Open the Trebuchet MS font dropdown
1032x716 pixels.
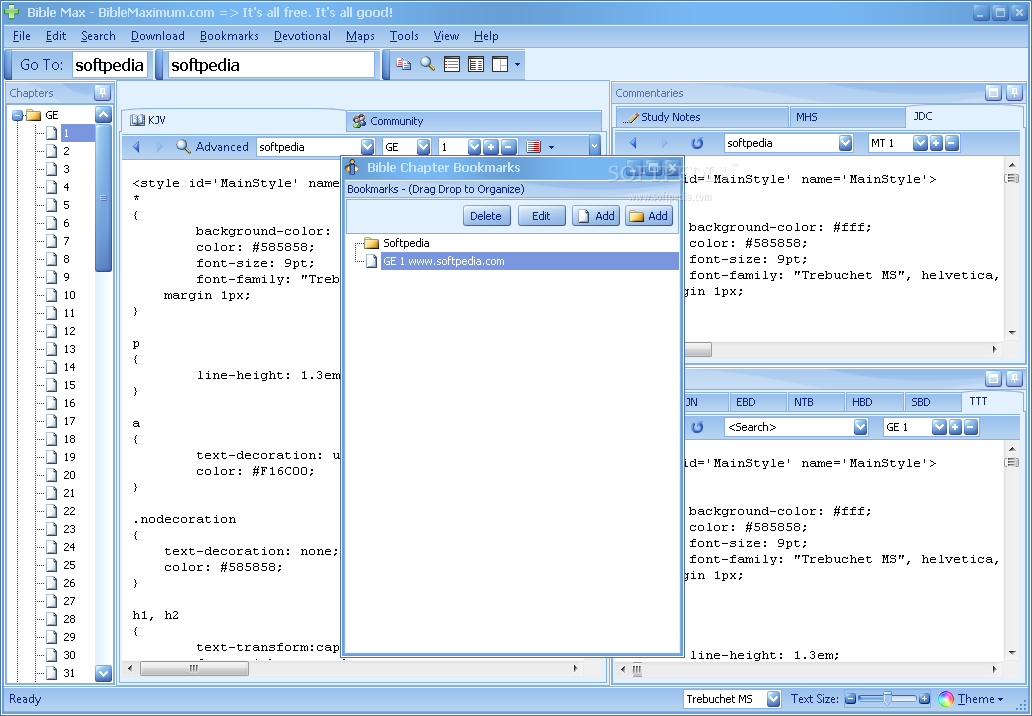point(773,699)
